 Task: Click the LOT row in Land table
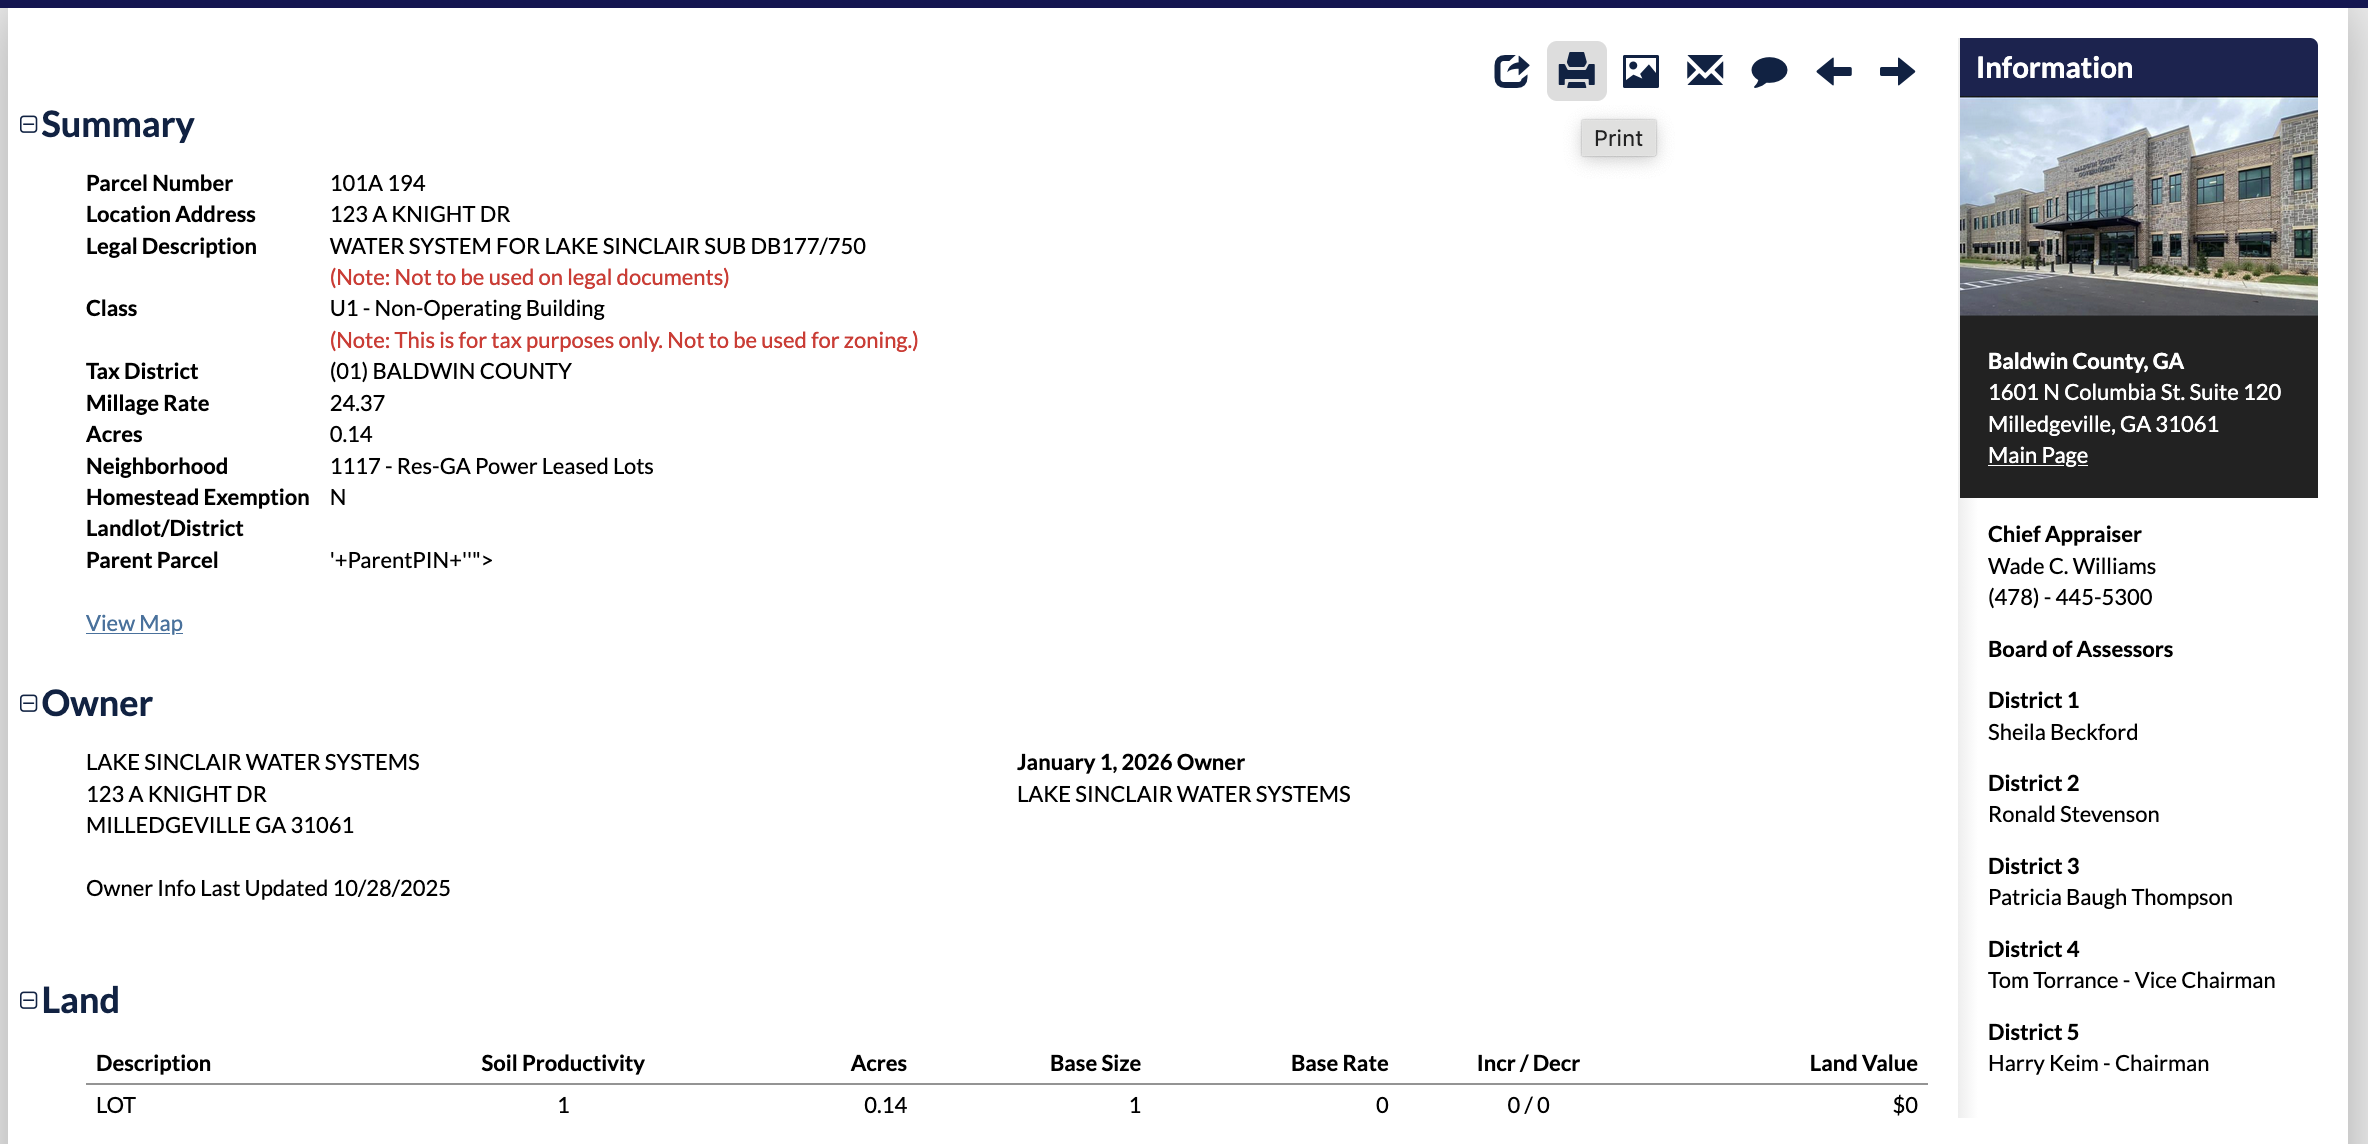(116, 1105)
